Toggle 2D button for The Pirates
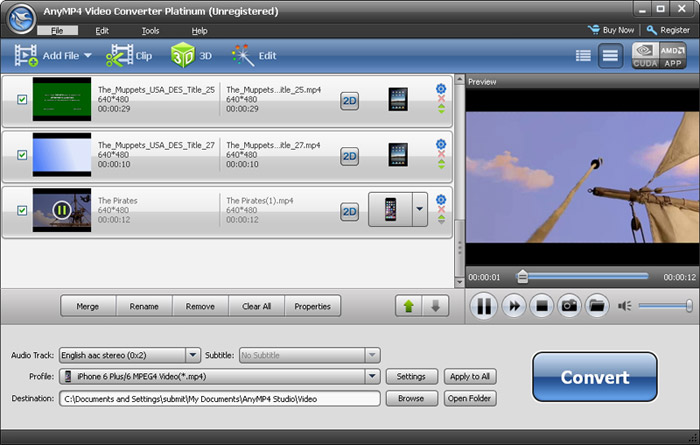 pyautogui.click(x=349, y=212)
